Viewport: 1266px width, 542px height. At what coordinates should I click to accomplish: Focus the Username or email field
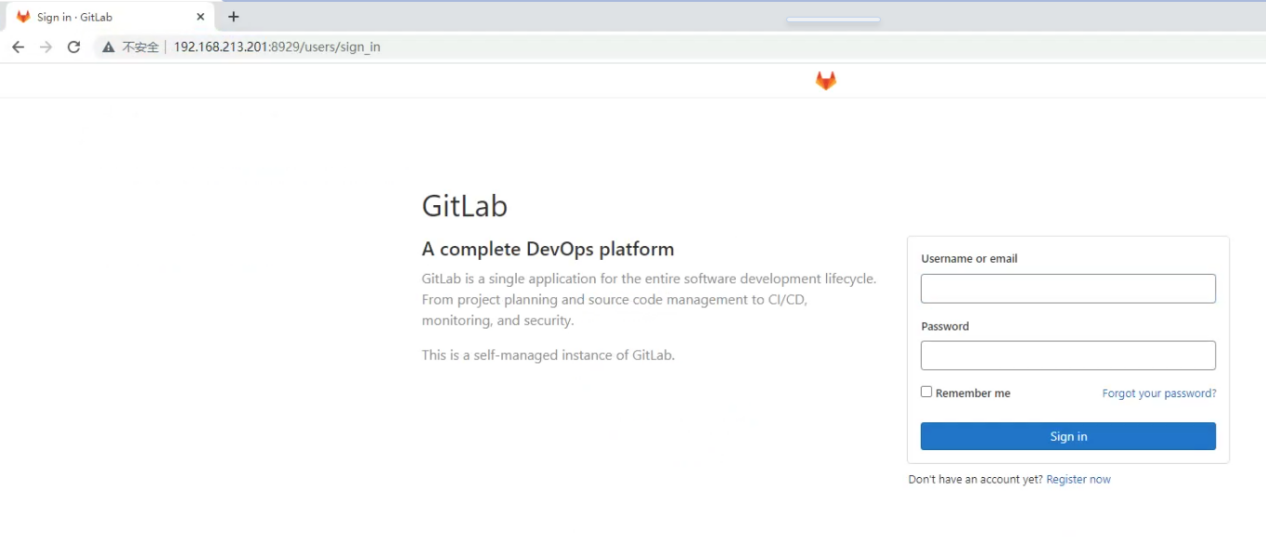1067,289
